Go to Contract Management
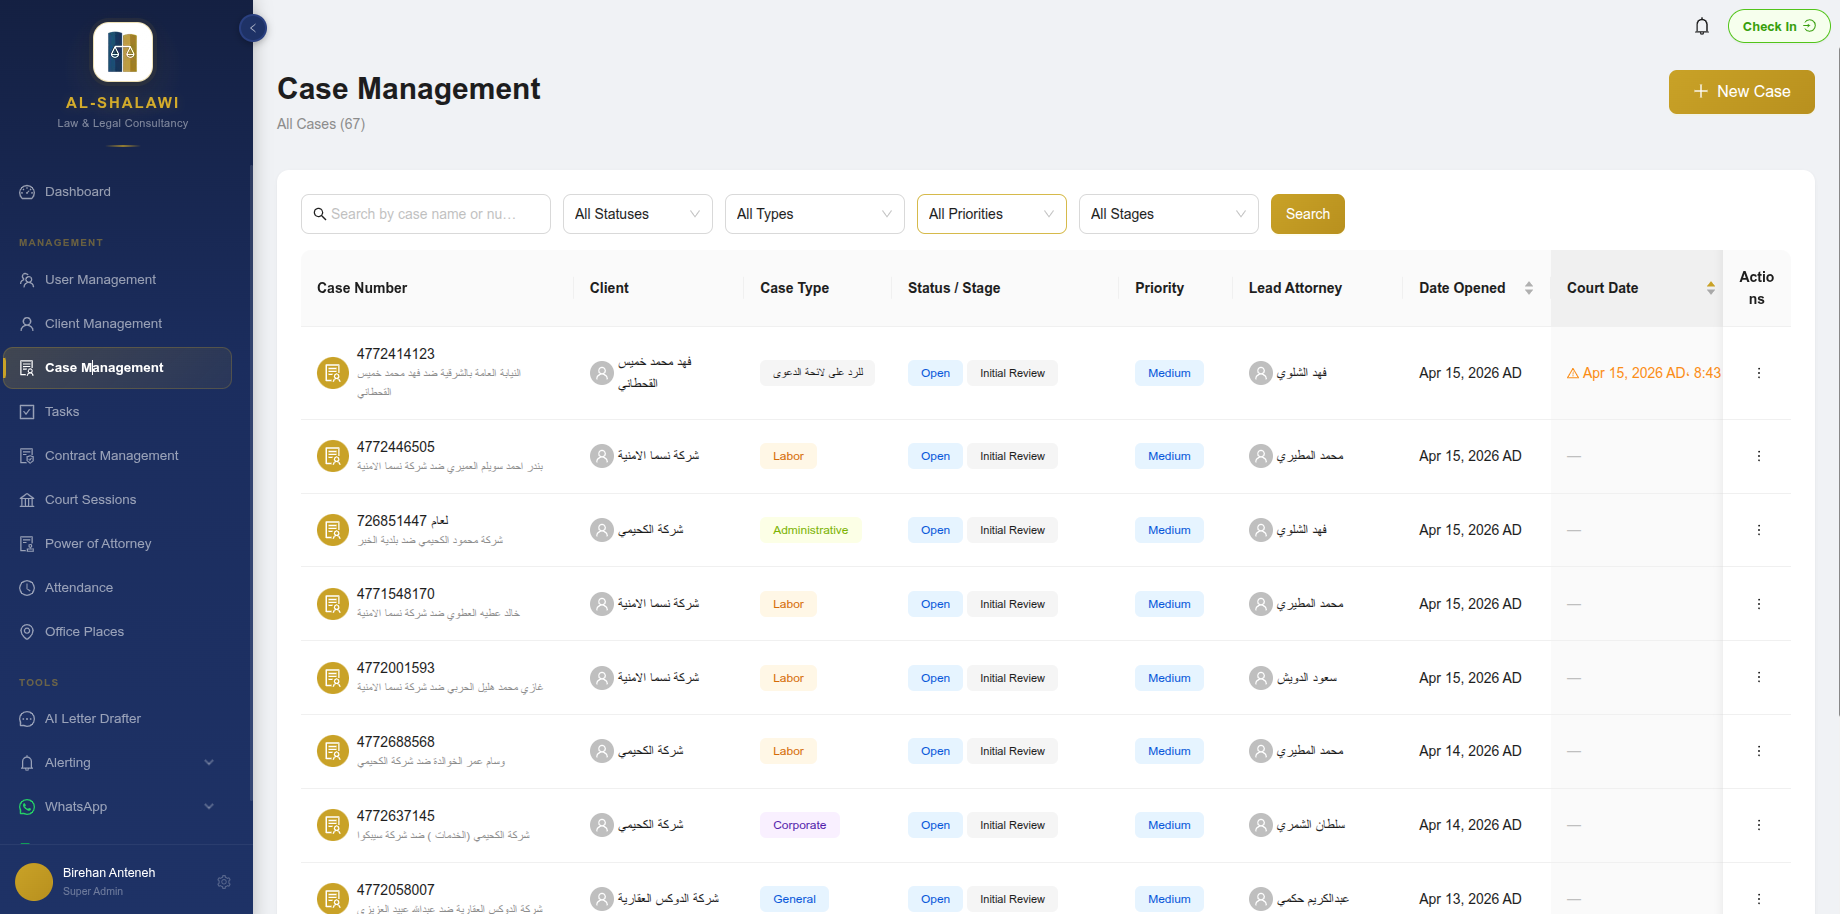 pos(111,455)
